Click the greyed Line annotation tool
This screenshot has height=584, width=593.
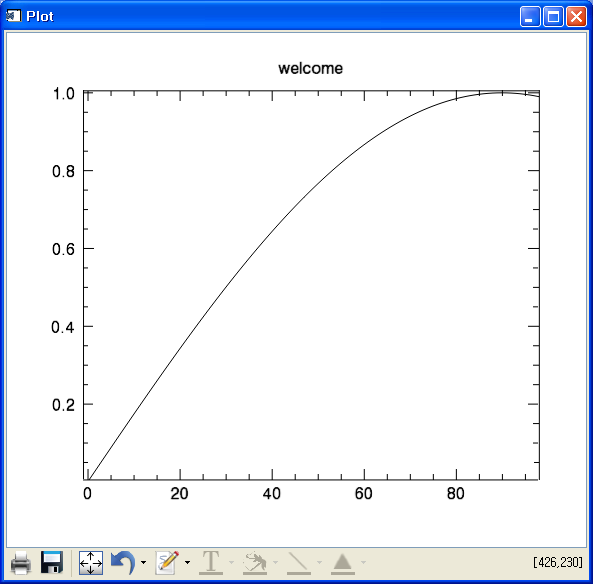pyautogui.click(x=299, y=562)
